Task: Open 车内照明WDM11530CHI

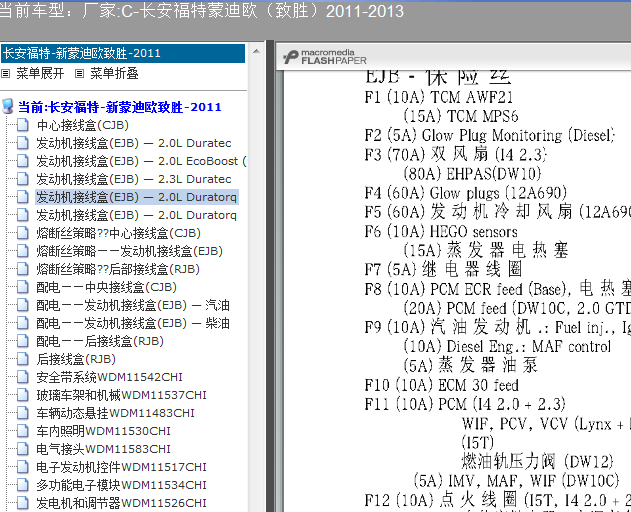Action: point(103,431)
